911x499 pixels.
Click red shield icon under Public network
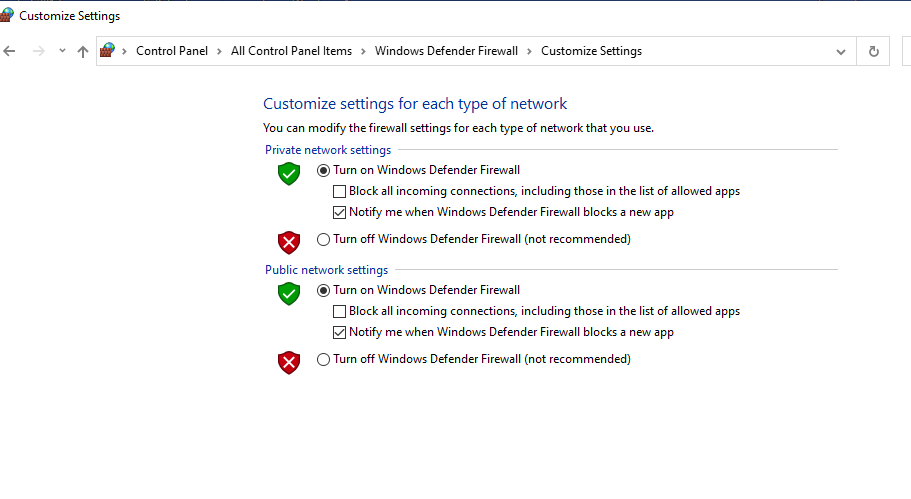pyautogui.click(x=289, y=362)
